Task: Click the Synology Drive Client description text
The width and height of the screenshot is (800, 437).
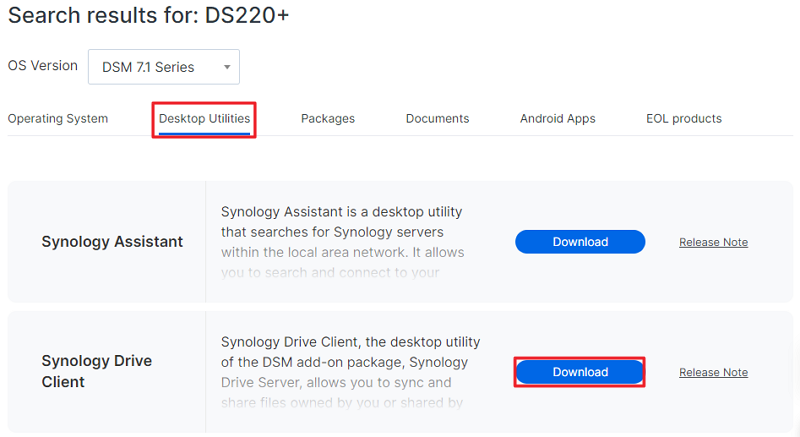Action: tap(351, 372)
